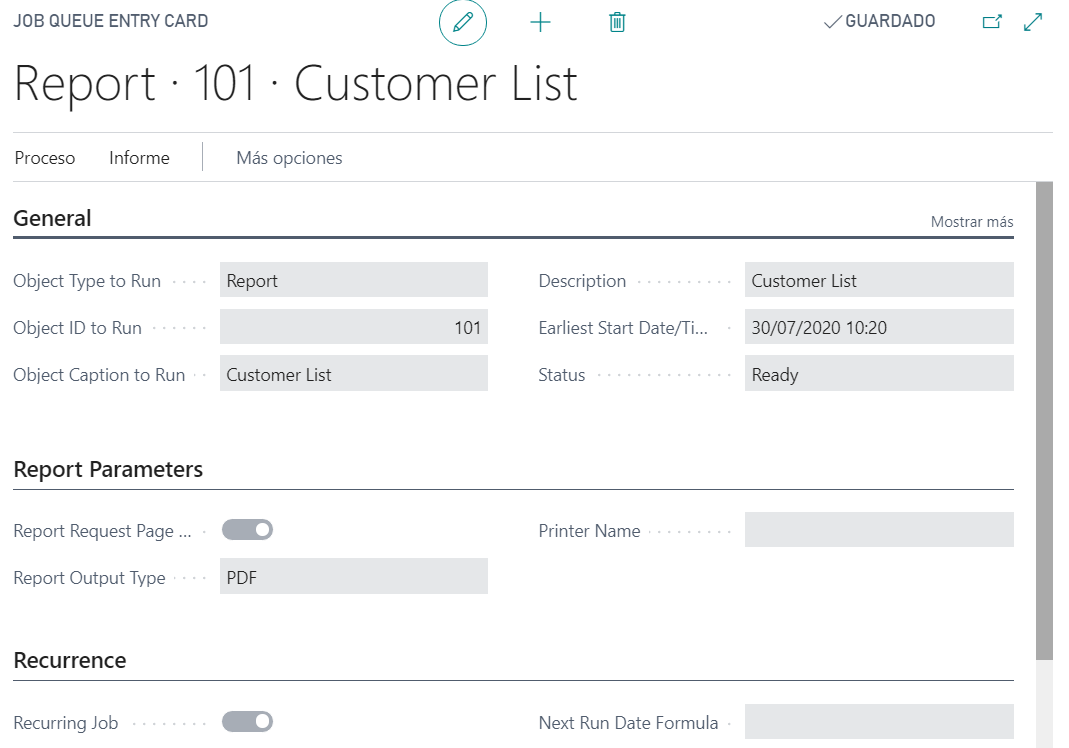Click the Mostrar más link in General
Image resolution: width=1069 pixels, height=748 pixels.
(971, 222)
